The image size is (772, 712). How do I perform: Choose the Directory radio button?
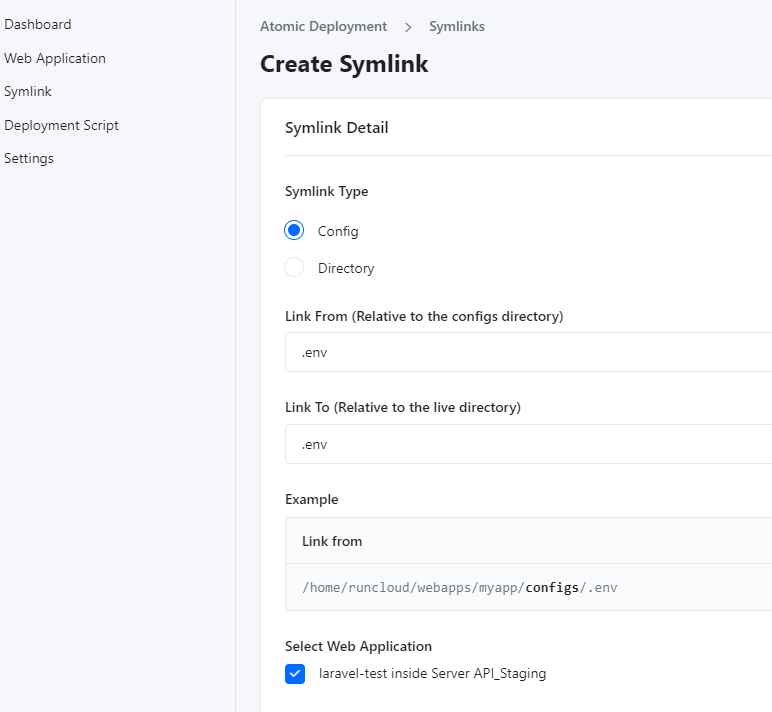pyautogui.click(x=294, y=268)
